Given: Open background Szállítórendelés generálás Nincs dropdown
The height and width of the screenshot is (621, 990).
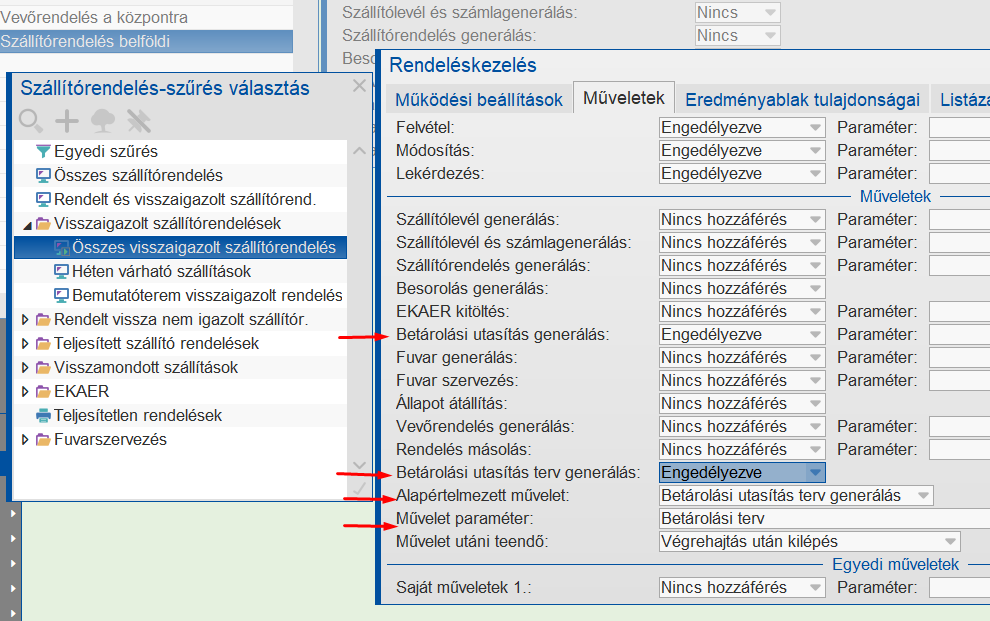Looking at the screenshot, I should pyautogui.click(x=737, y=35).
